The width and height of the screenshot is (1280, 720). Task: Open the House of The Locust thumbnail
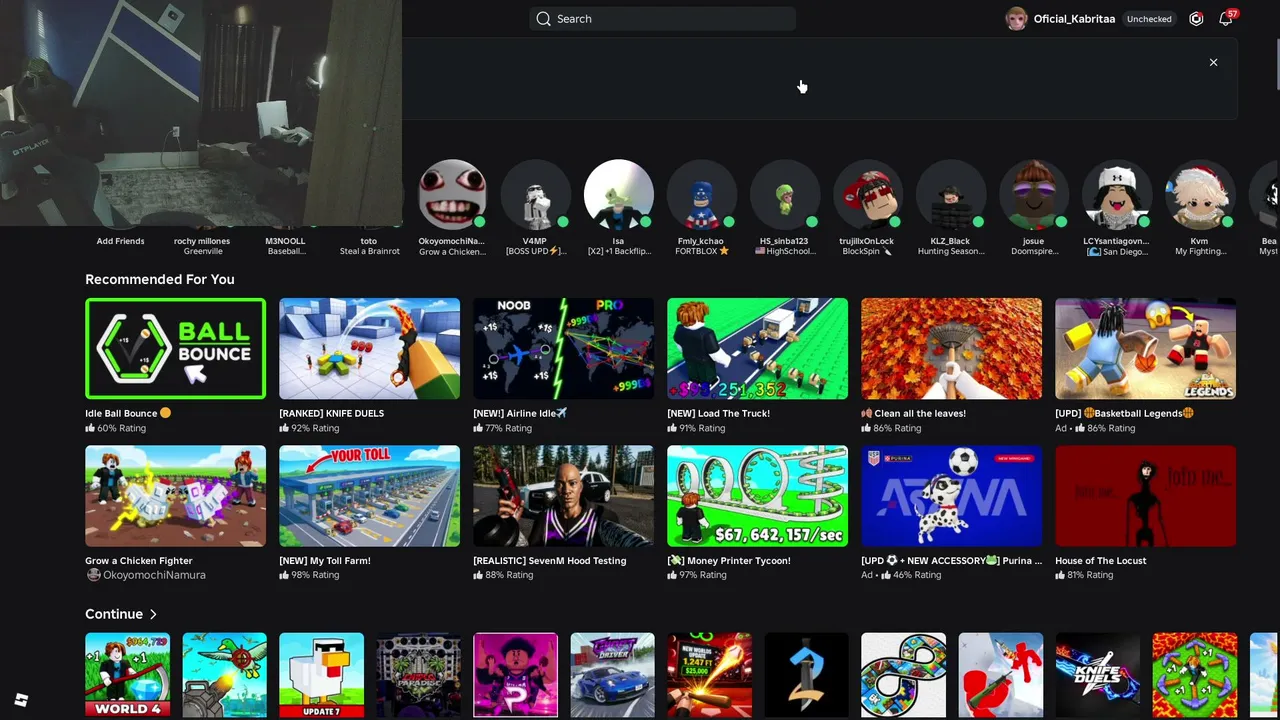tap(1146, 496)
